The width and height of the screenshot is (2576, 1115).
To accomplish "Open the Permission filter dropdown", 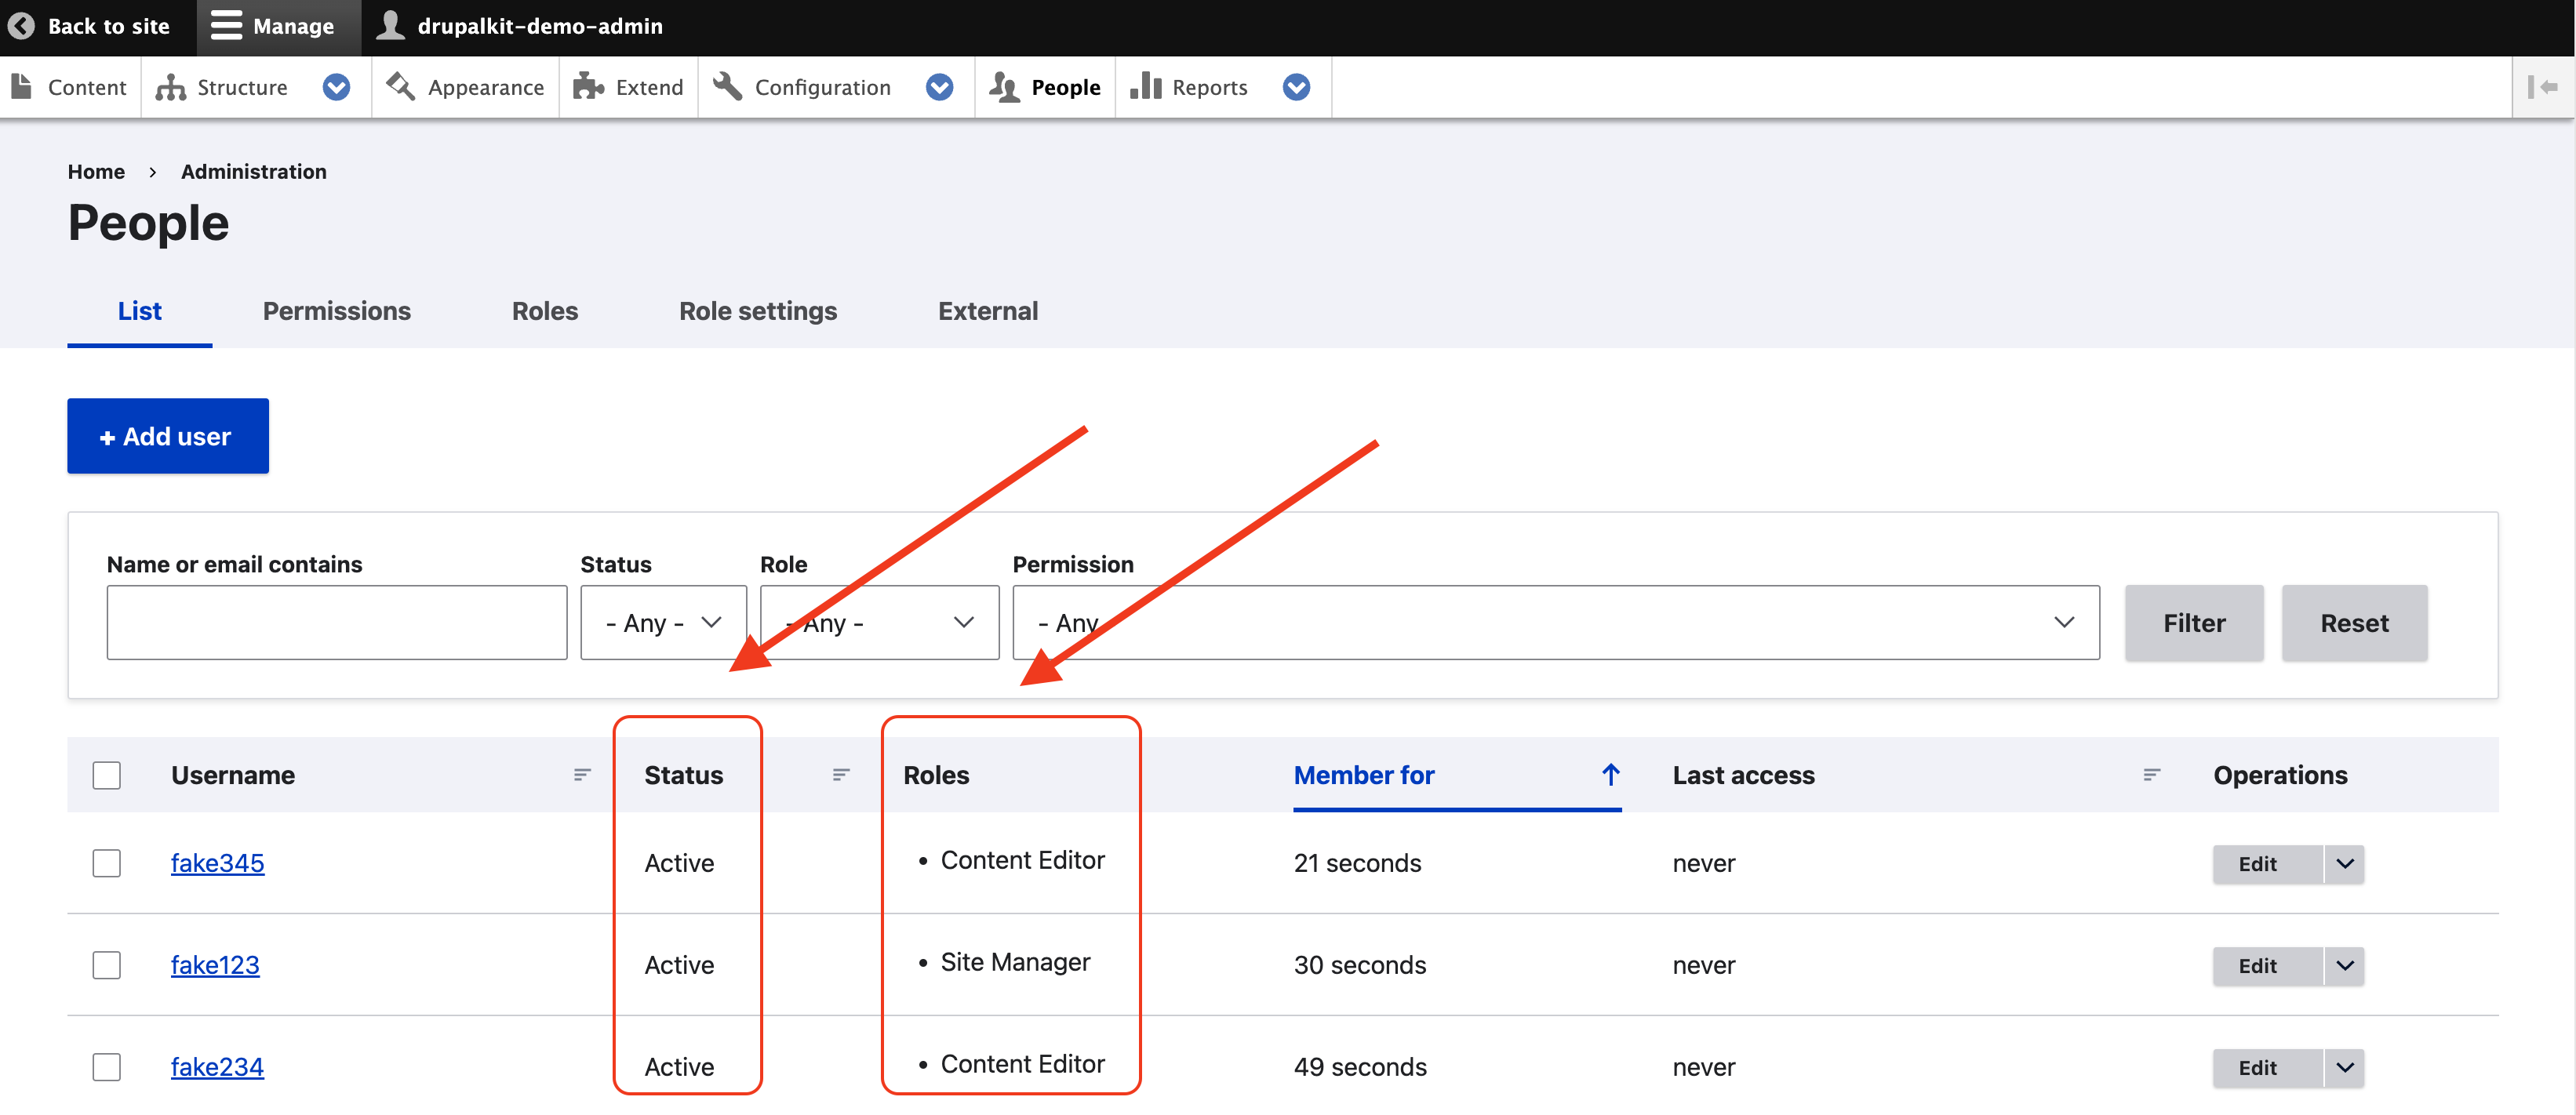I will [1555, 622].
